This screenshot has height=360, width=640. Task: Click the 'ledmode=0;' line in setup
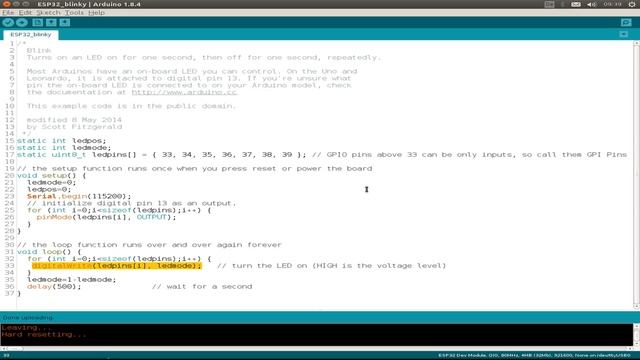pyautogui.click(x=51, y=182)
